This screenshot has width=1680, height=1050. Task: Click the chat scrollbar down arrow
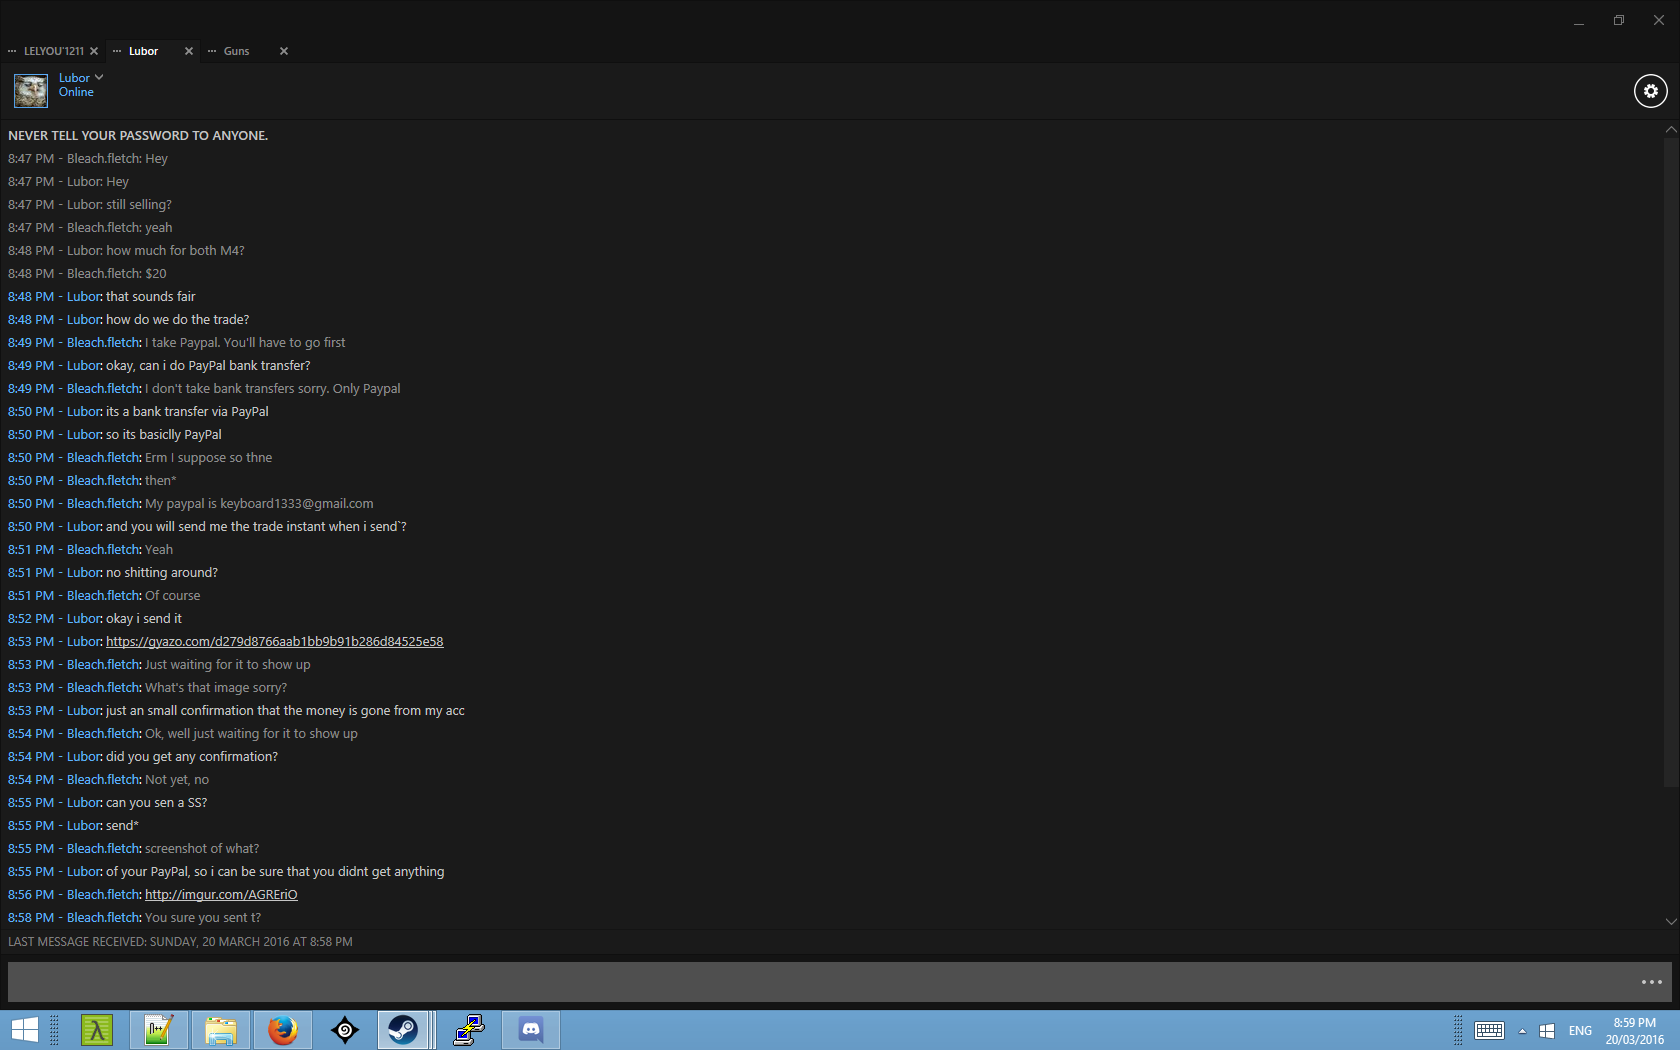1671,921
